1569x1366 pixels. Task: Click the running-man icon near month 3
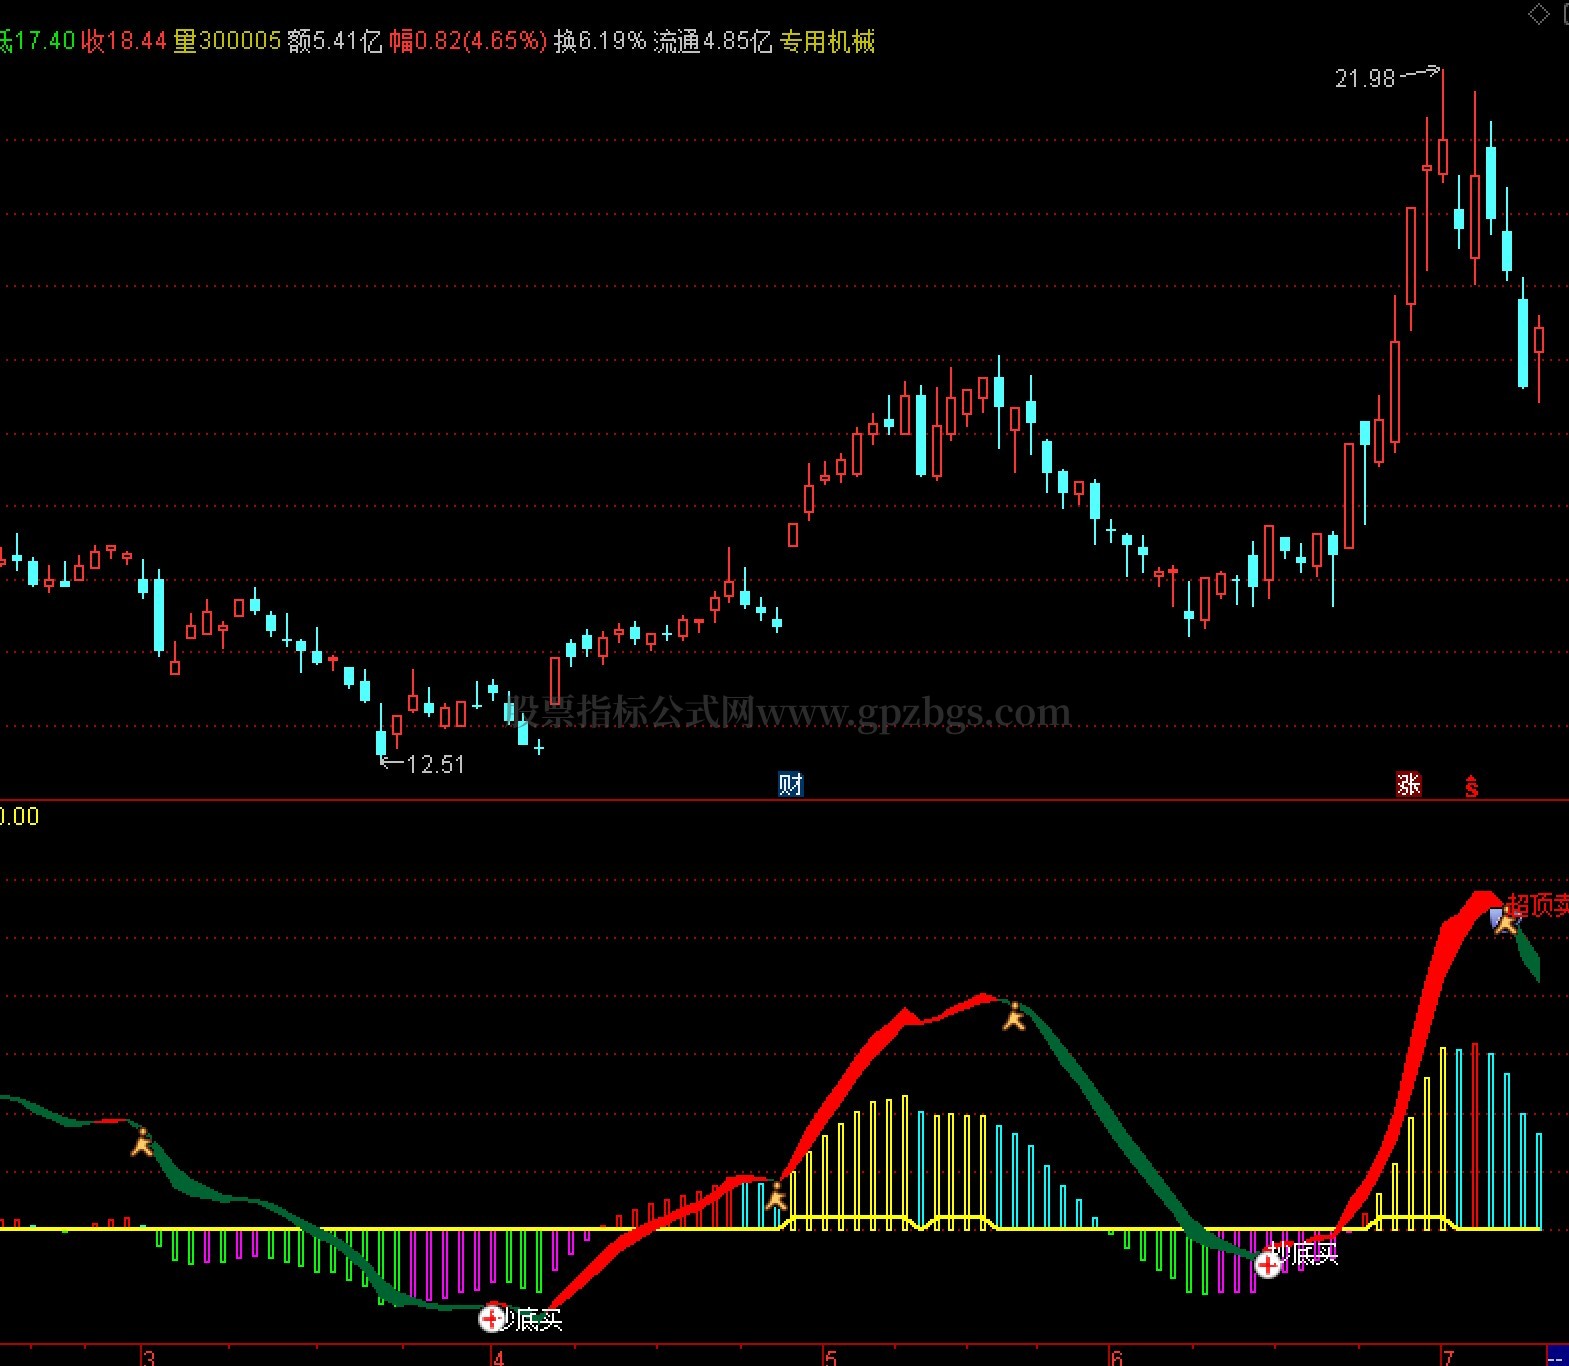tap(142, 1142)
